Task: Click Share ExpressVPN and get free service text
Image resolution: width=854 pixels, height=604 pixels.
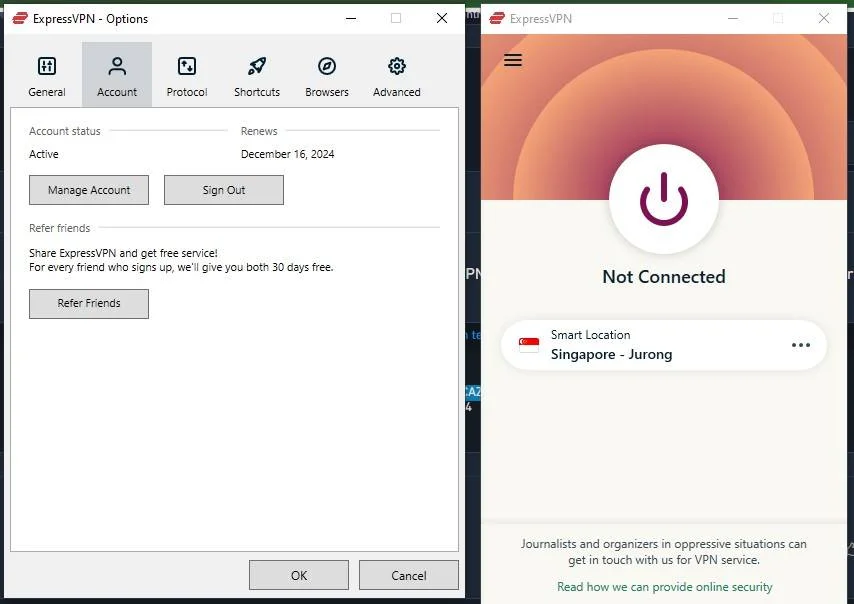Action: pyautogui.click(x=123, y=253)
